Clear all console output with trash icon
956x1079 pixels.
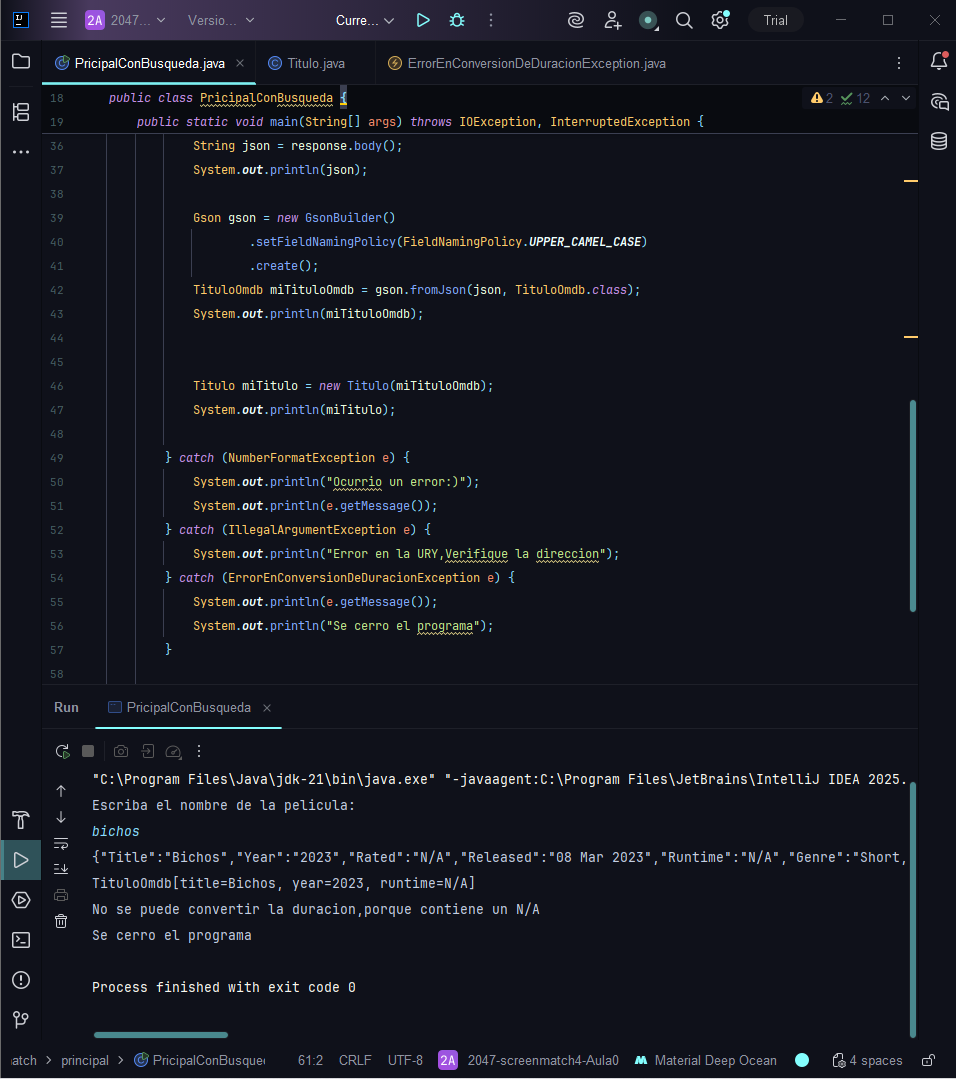[x=61, y=921]
